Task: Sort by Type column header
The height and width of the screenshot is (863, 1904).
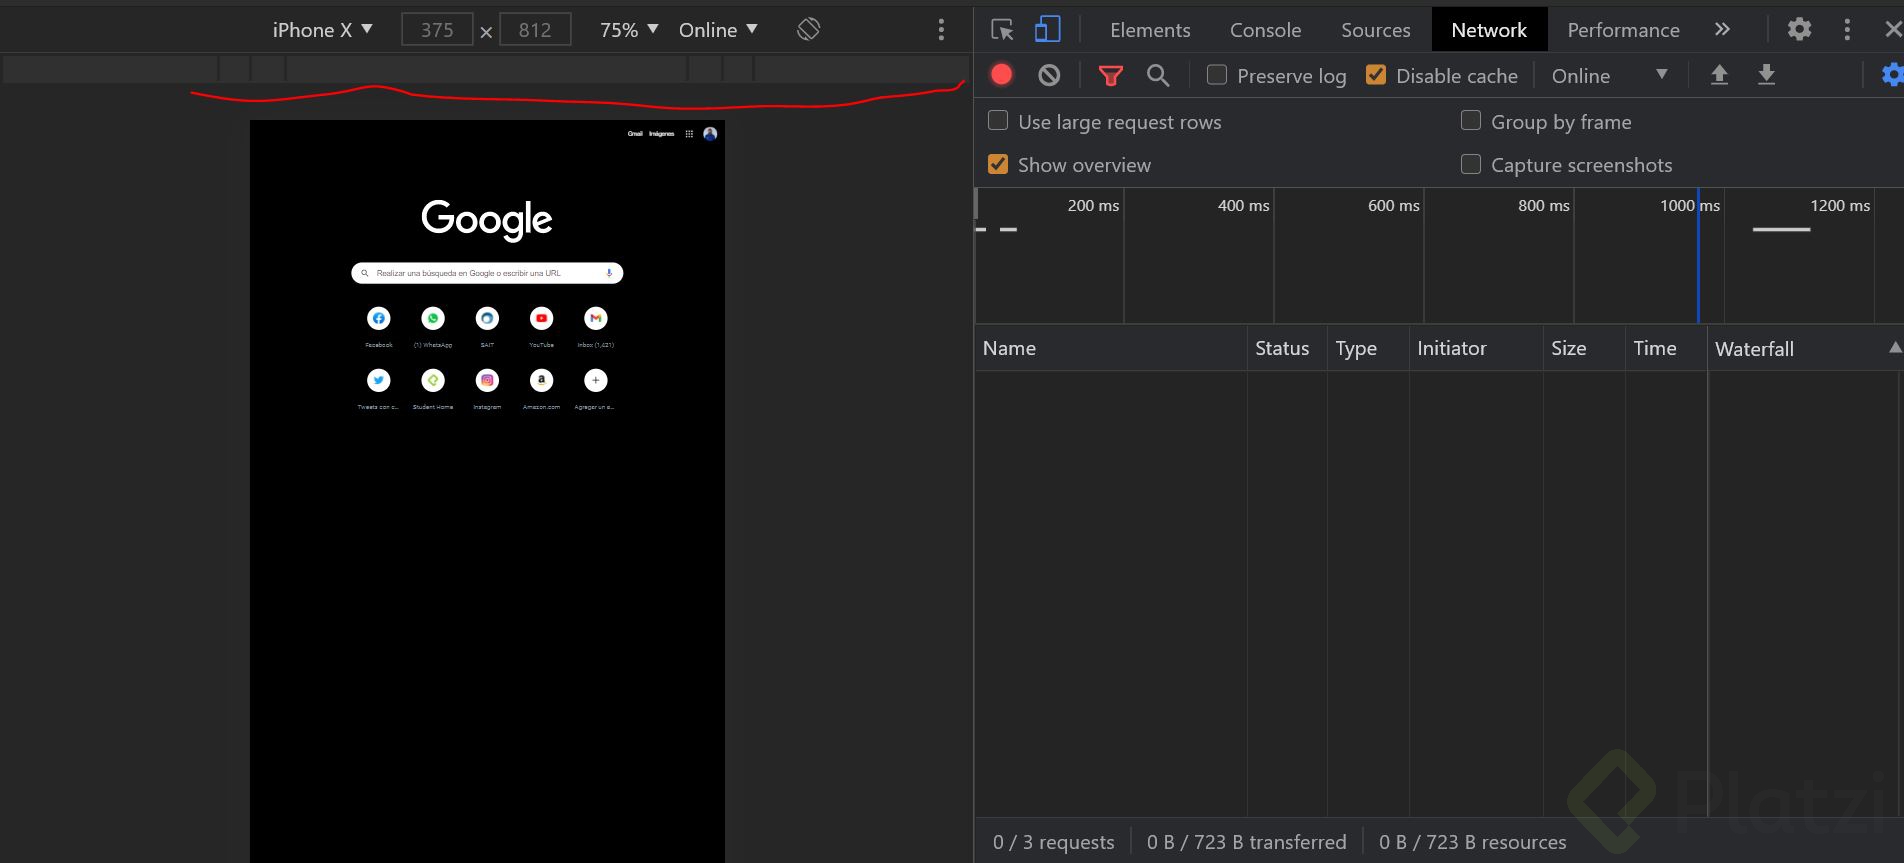Action: tap(1368, 348)
